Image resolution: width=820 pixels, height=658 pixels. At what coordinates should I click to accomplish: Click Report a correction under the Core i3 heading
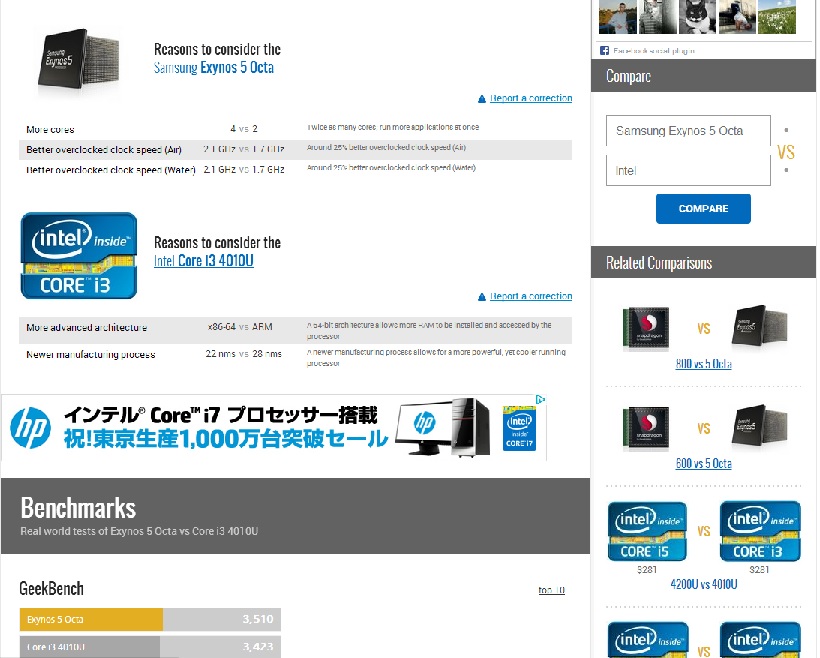pyautogui.click(x=531, y=297)
